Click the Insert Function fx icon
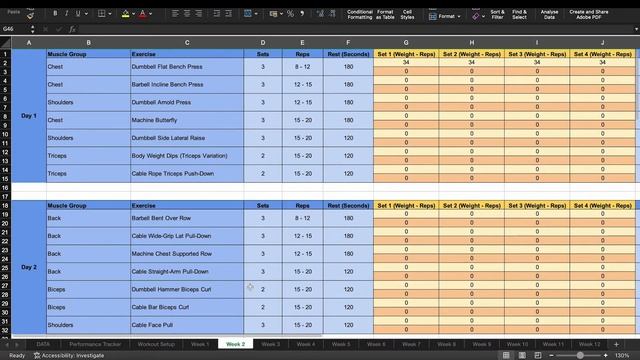Image resolution: width=640 pixels, height=360 pixels. (72, 29)
